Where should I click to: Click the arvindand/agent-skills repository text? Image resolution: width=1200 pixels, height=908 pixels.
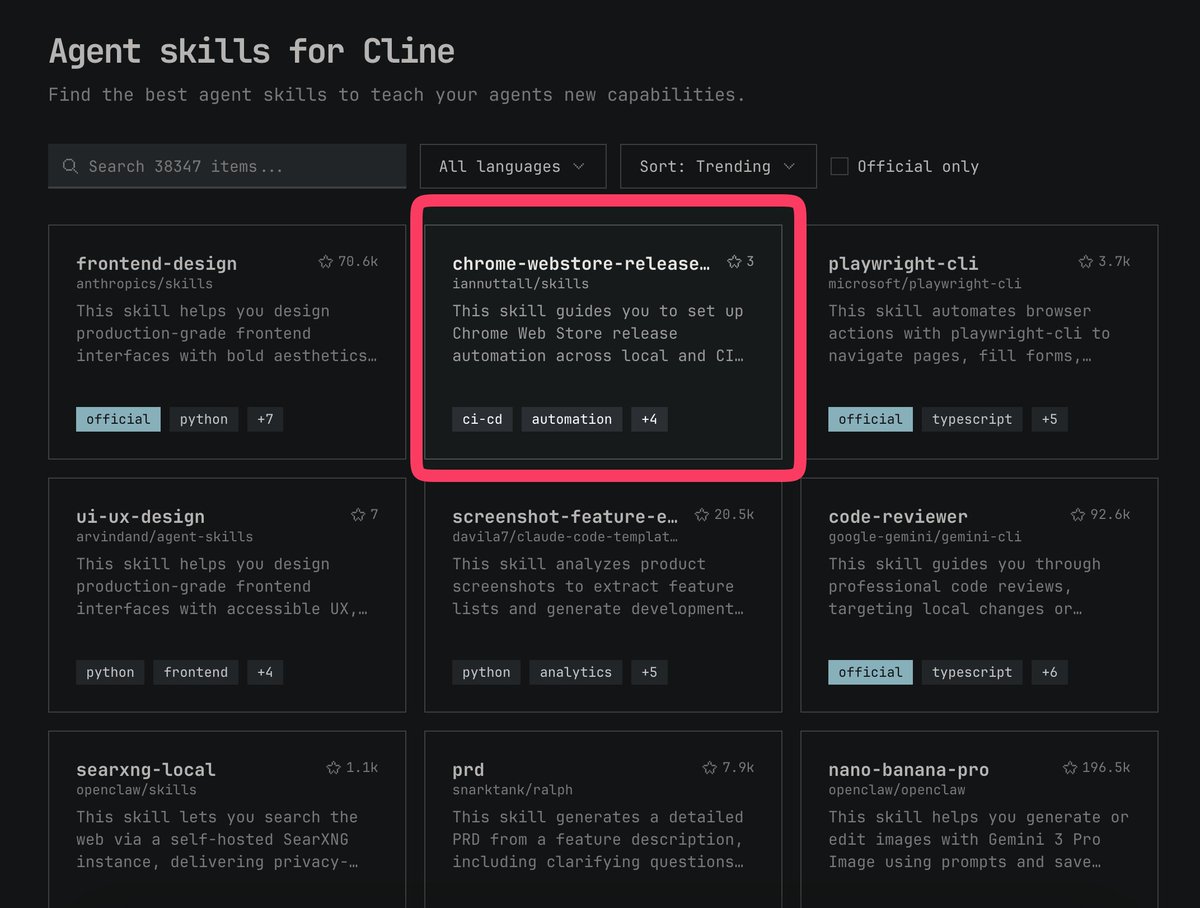[x=165, y=537]
